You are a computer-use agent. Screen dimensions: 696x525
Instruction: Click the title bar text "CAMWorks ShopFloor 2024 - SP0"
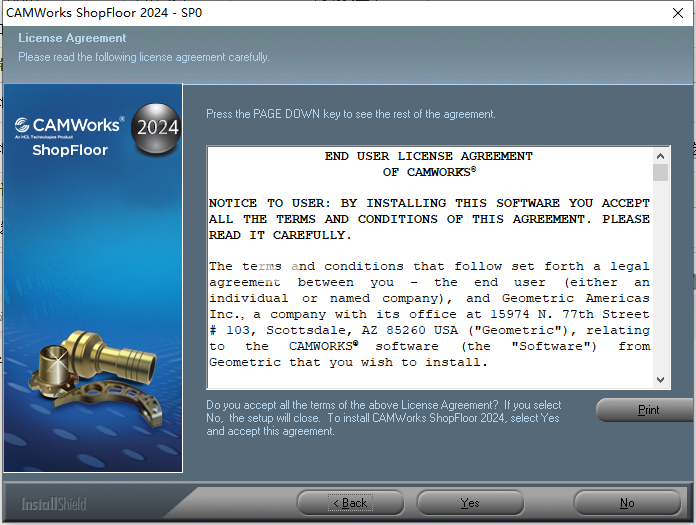[x=104, y=13]
